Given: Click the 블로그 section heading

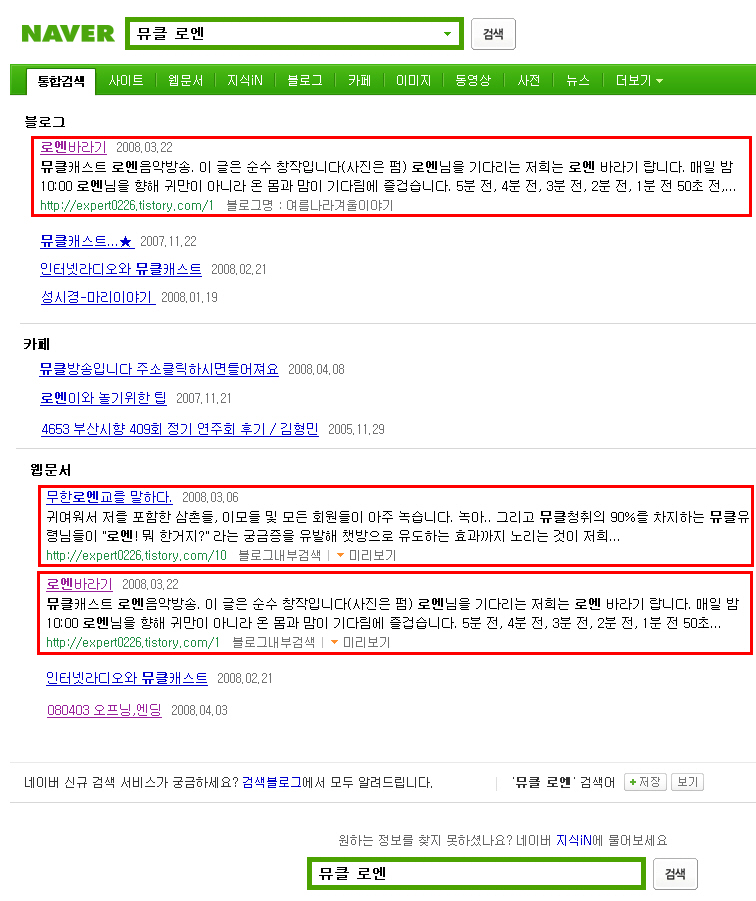Looking at the screenshot, I should [x=45, y=122].
